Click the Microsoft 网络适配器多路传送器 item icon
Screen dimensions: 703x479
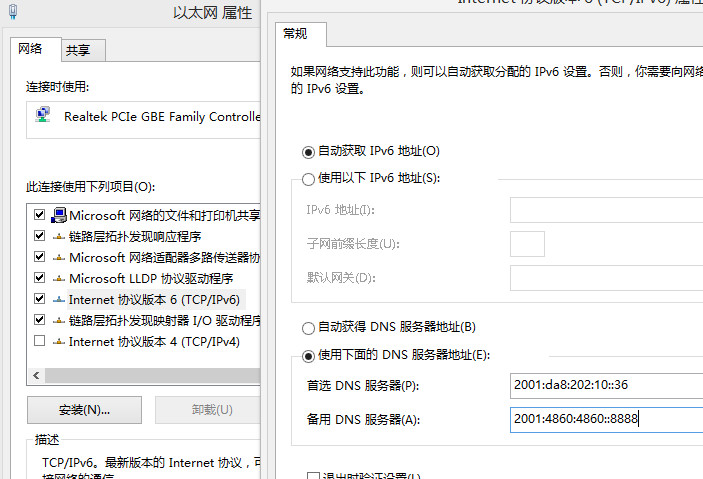click(59, 257)
